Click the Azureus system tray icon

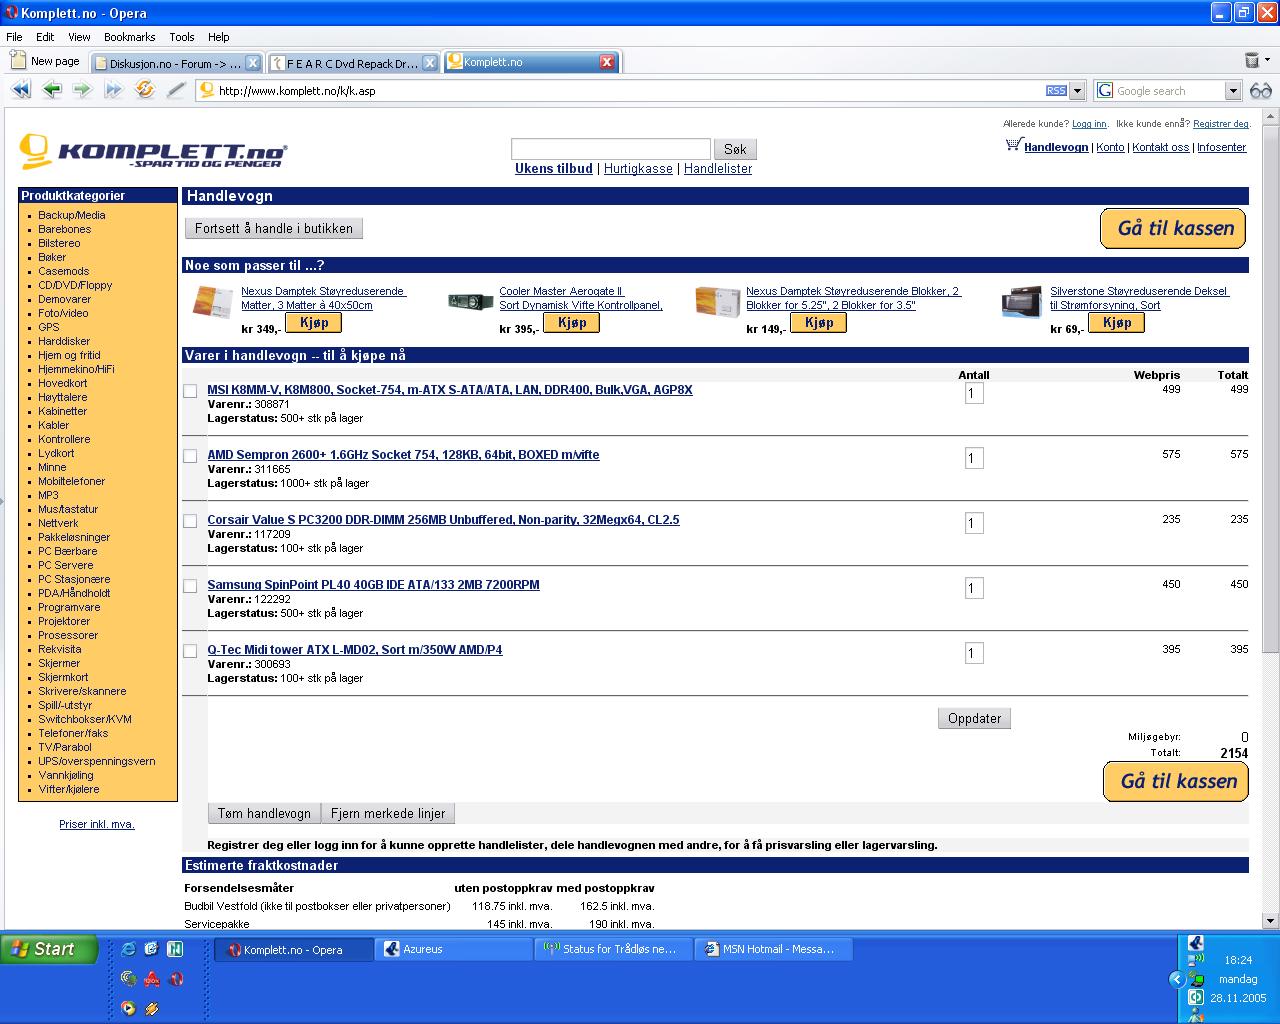1195,943
